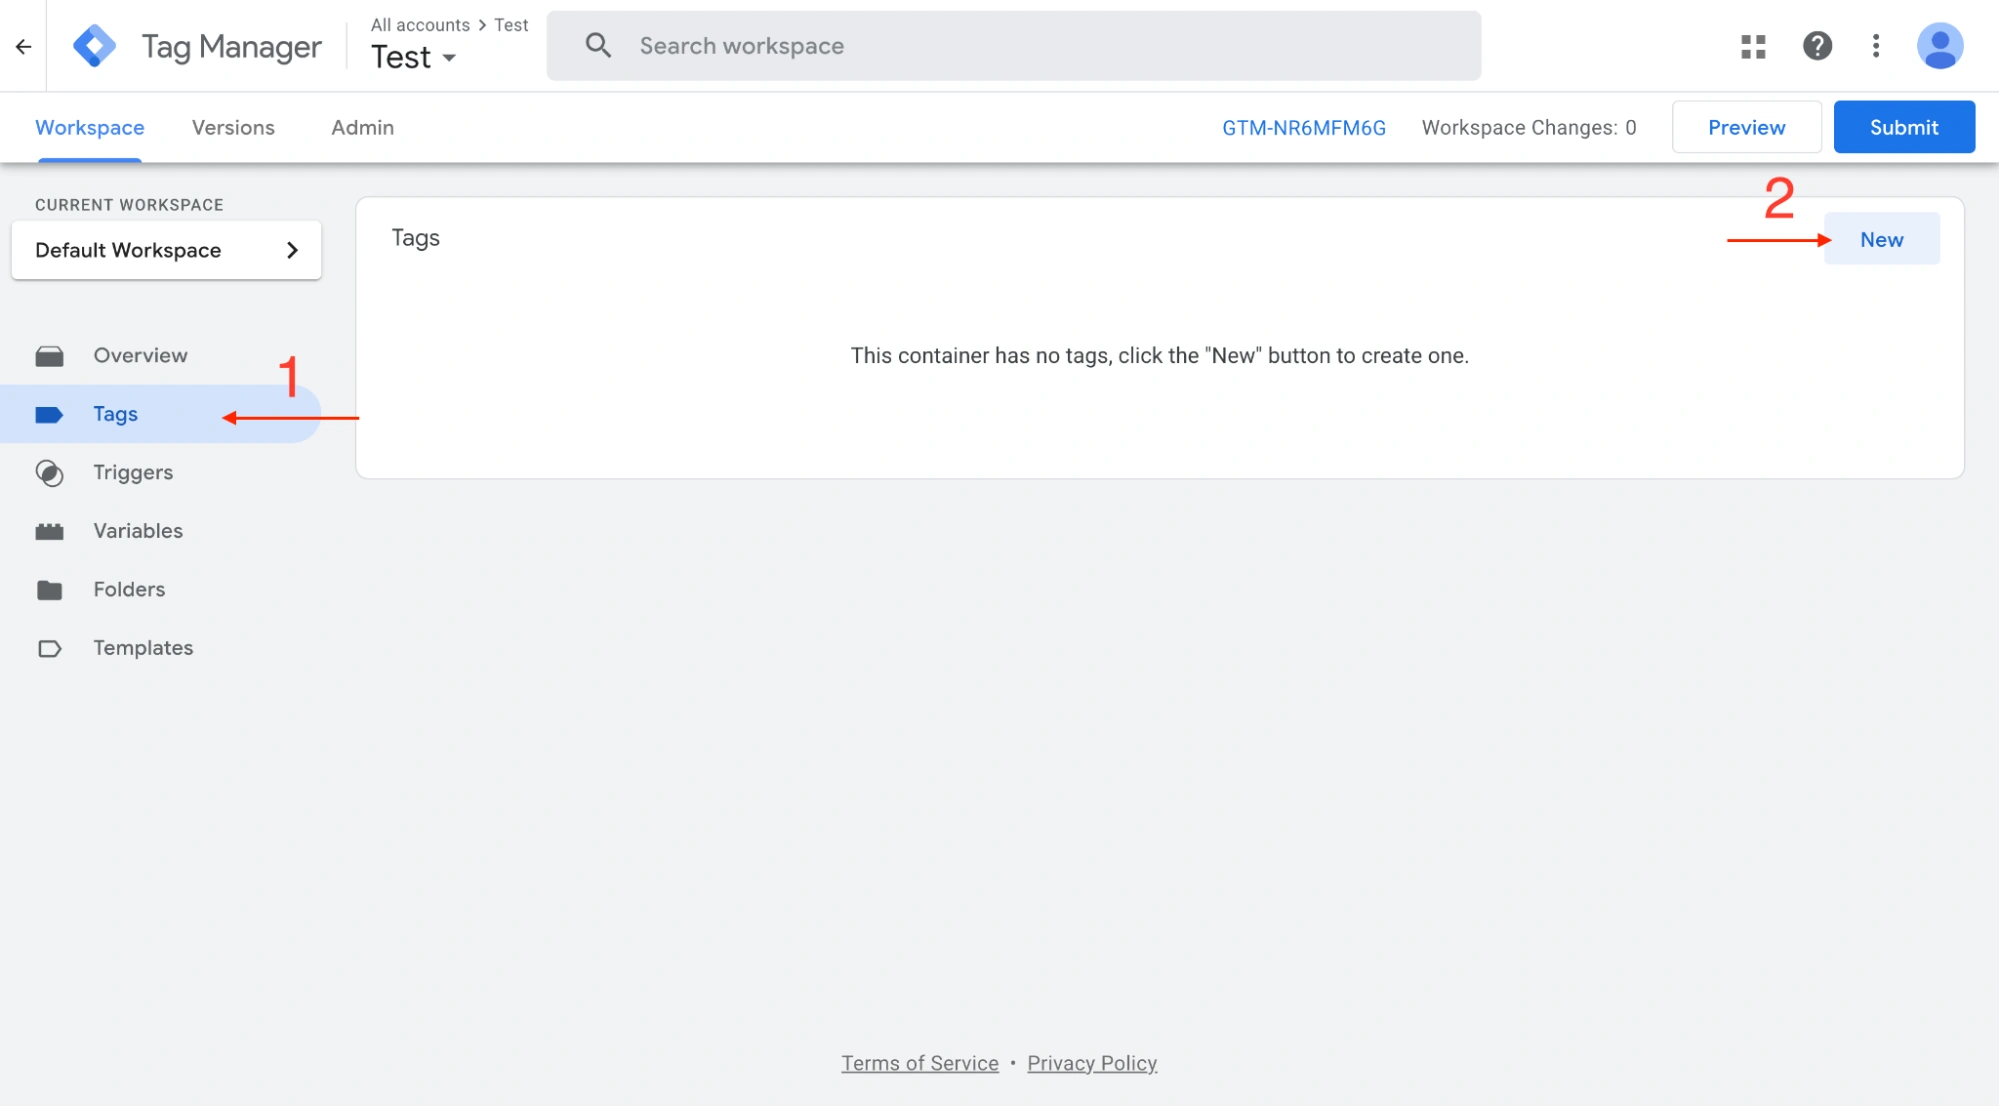Click the All accounts breadcrumb
The height and width of the screenshot is (1106, 1999).
(420, 25)
